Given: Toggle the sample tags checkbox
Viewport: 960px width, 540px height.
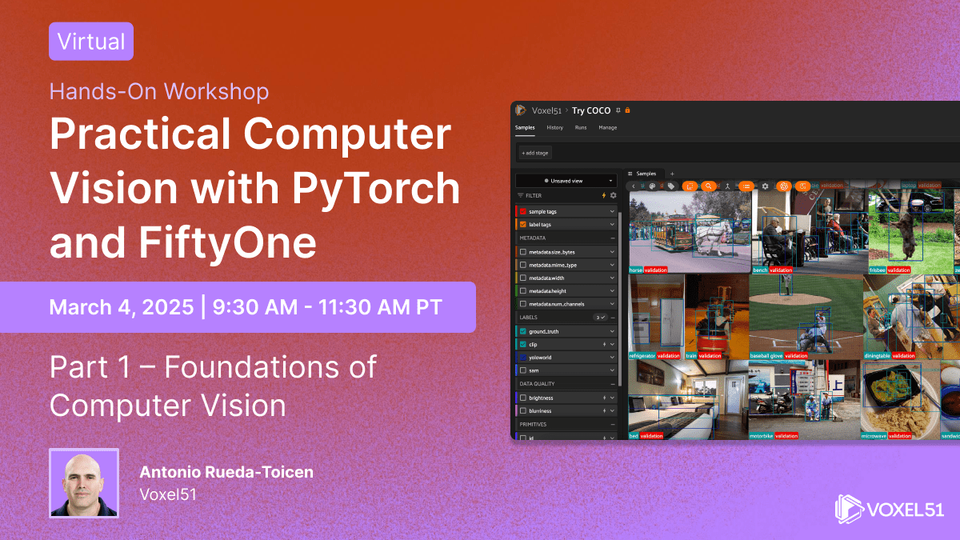Looking at the screenshot, I should click(523, 211).
